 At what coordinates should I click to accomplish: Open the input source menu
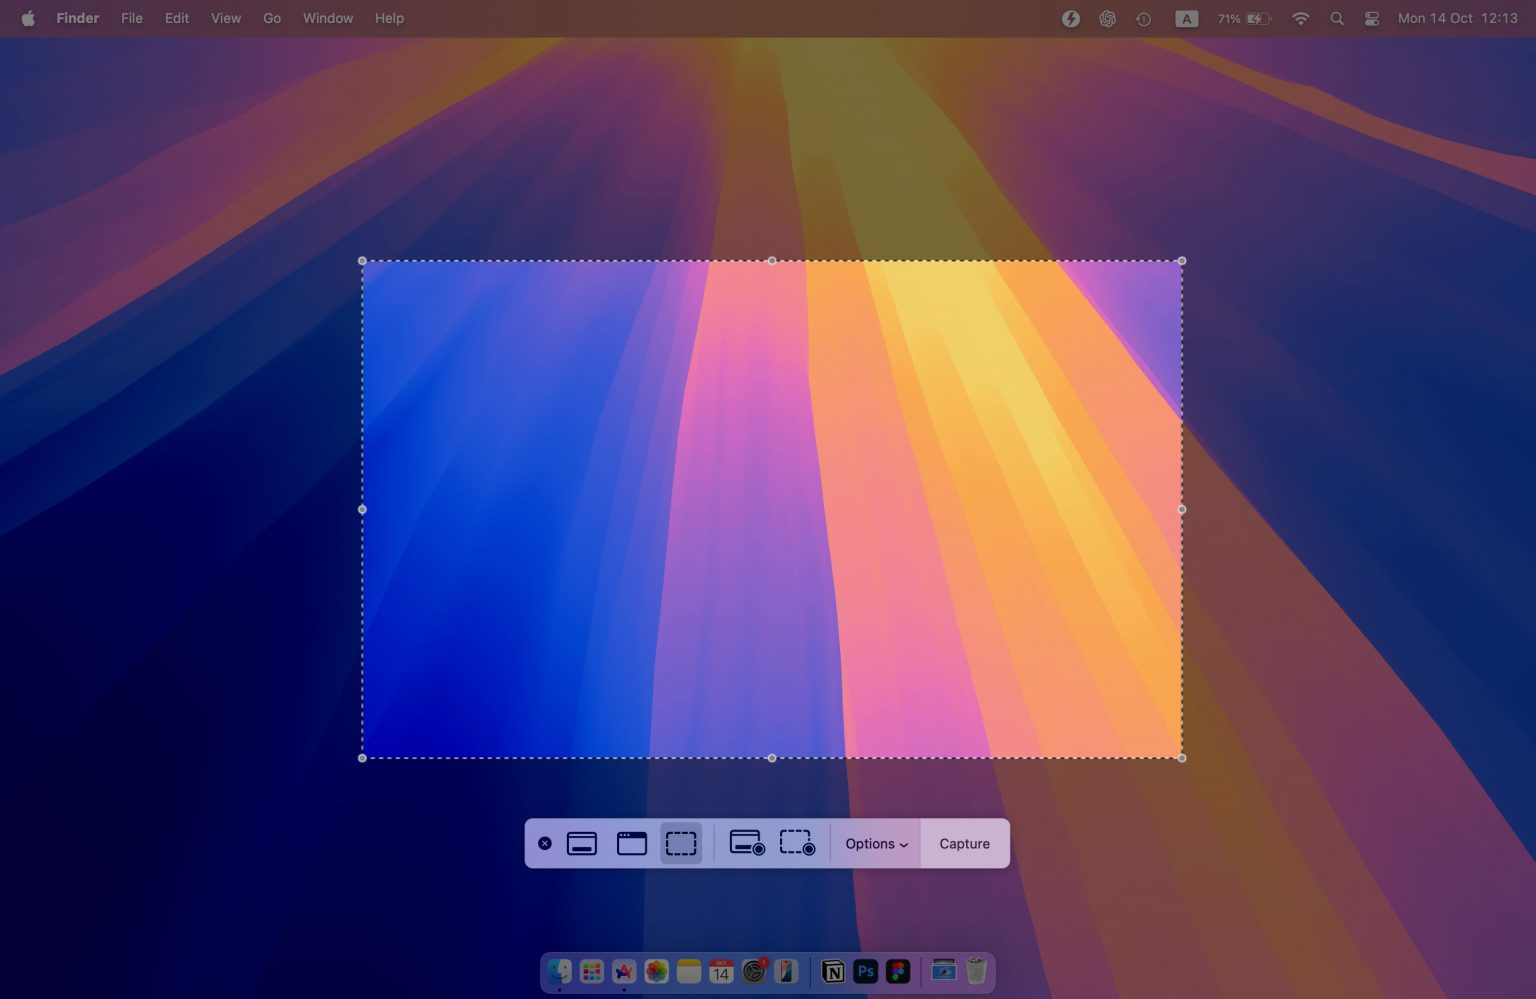[x=1186, y=18]
